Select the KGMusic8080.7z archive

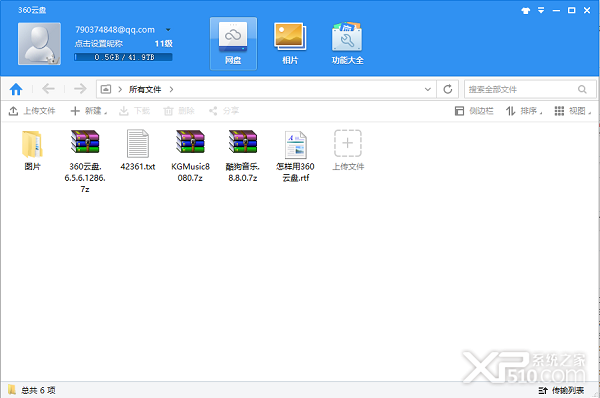click(x=190, y=155)
